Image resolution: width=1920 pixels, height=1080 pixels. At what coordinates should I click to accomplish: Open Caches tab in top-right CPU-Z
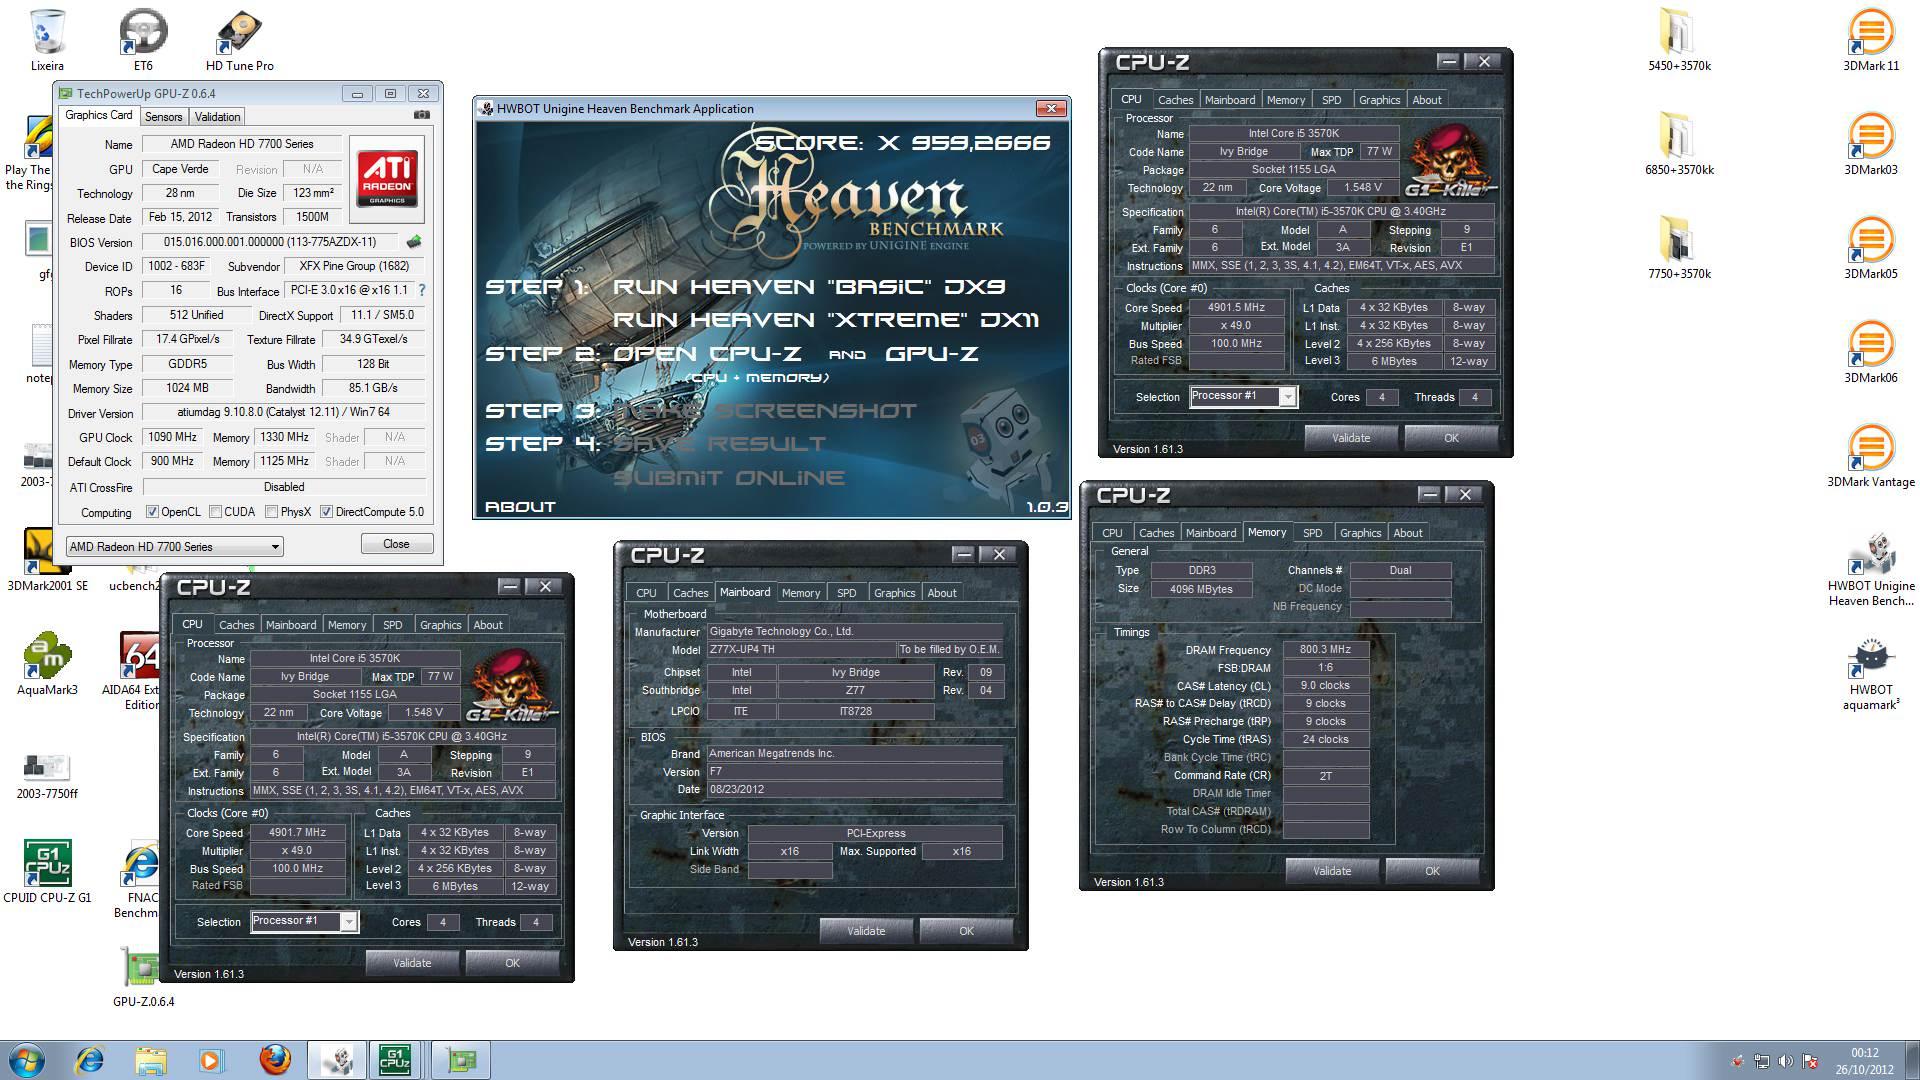pos(1175,100)
